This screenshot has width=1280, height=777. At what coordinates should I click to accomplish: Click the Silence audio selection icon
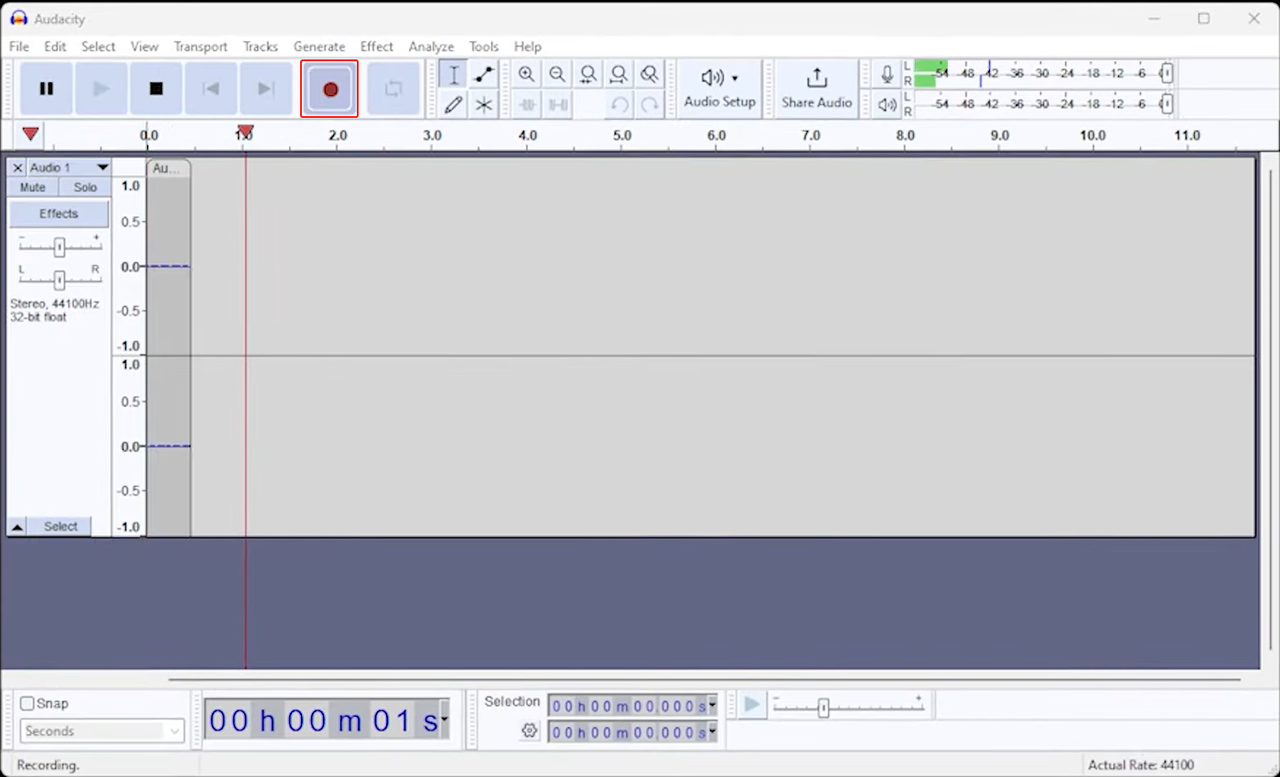pyautogui.click(x=557, y=104)
